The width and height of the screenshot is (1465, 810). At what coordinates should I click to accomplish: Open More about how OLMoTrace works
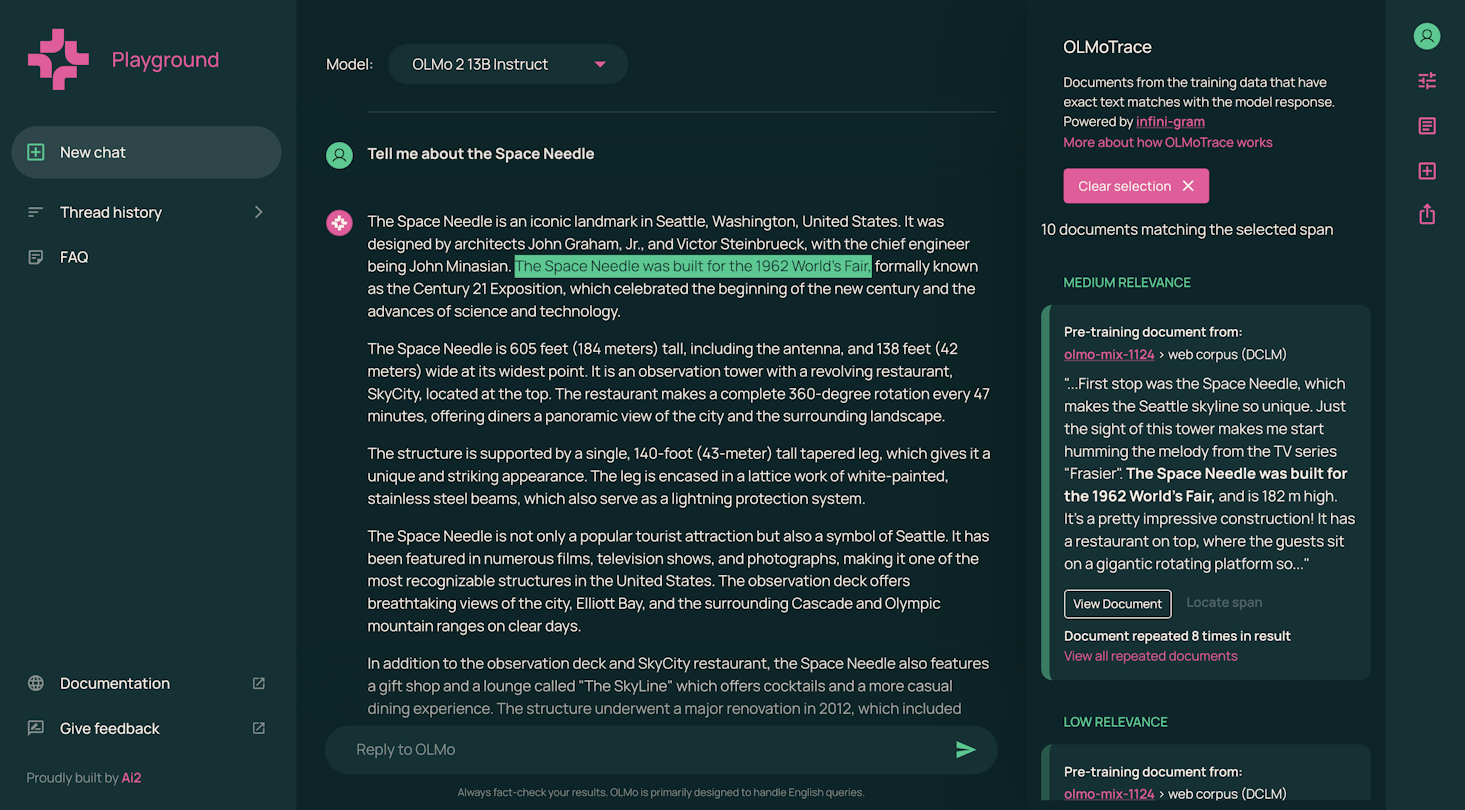point(1168,143)
